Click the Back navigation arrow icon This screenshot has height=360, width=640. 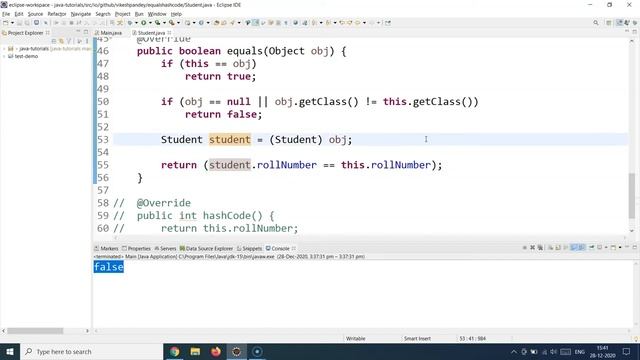(358, 23)
